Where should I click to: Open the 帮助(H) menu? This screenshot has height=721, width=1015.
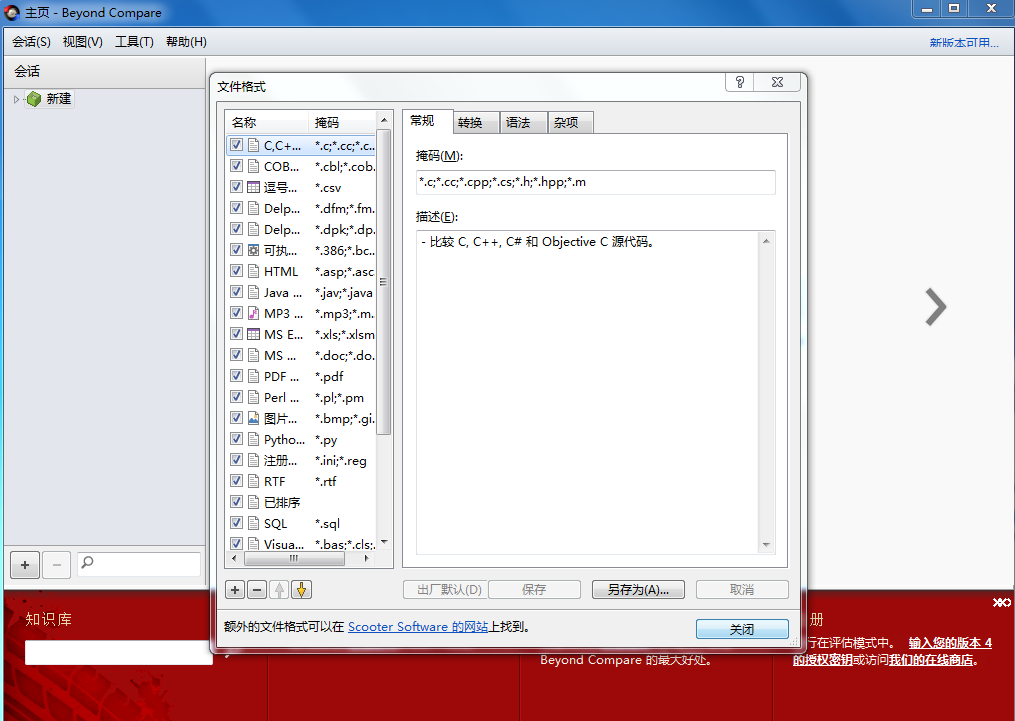(x=186, y=42)
